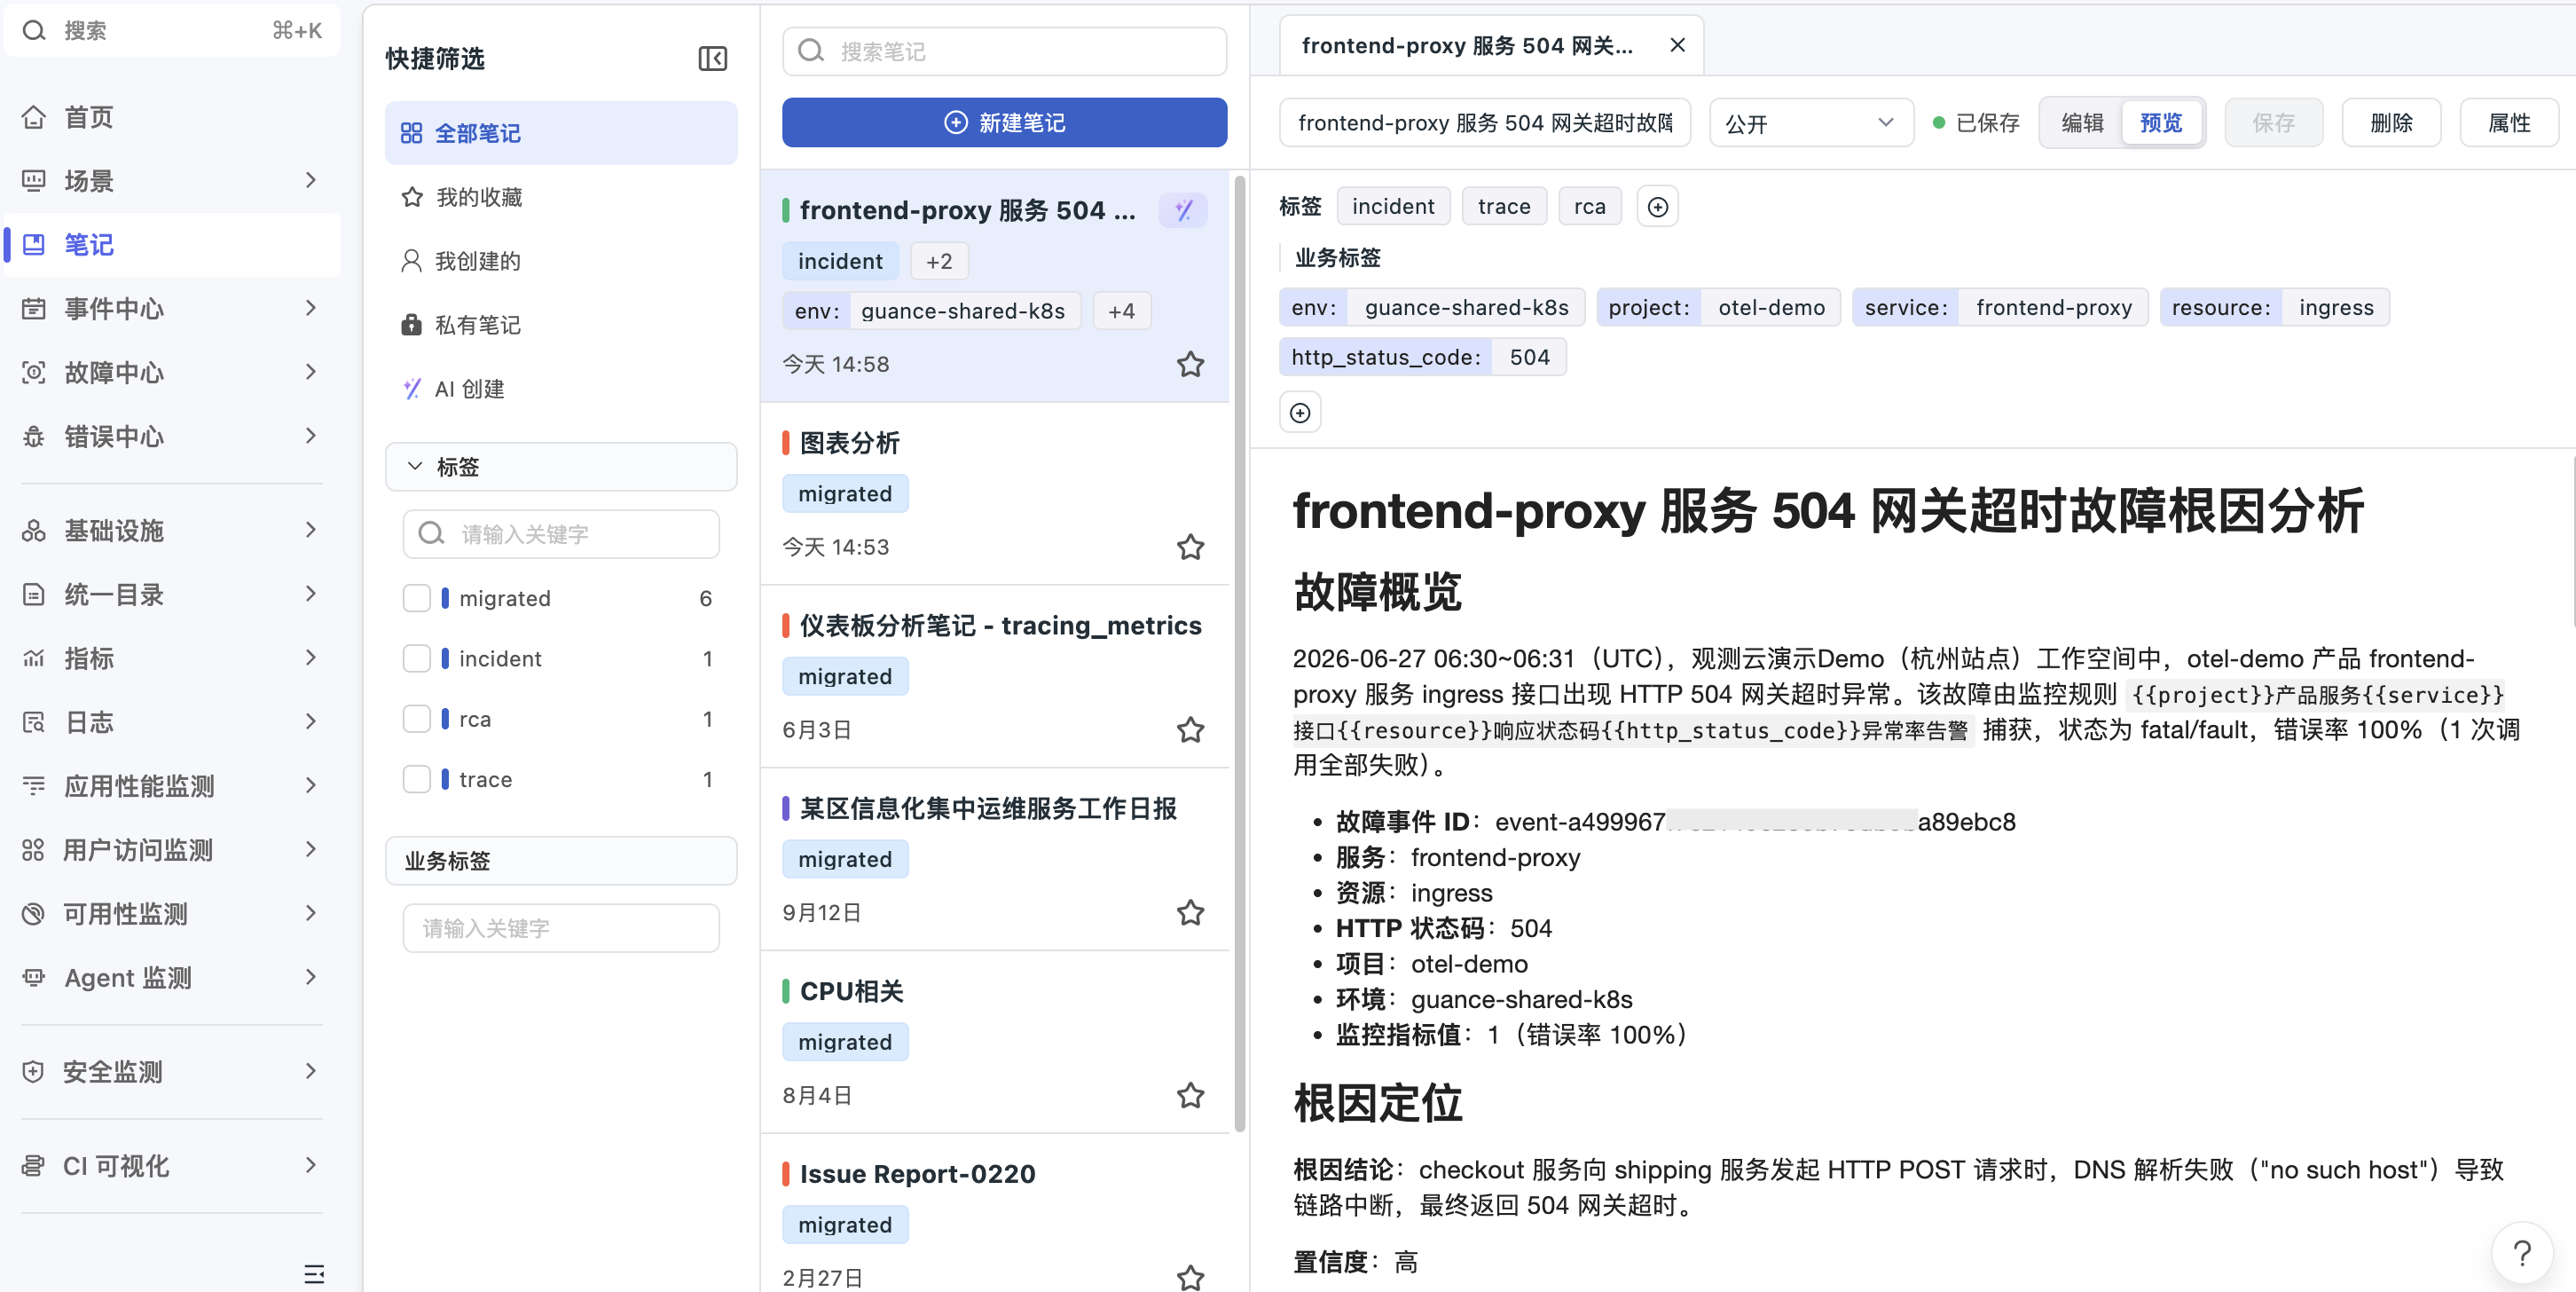This screenshot has width=2576, height=1292.
Task: Show notes 我创建的
Action: pyautogui.click(x=561, y=261)
